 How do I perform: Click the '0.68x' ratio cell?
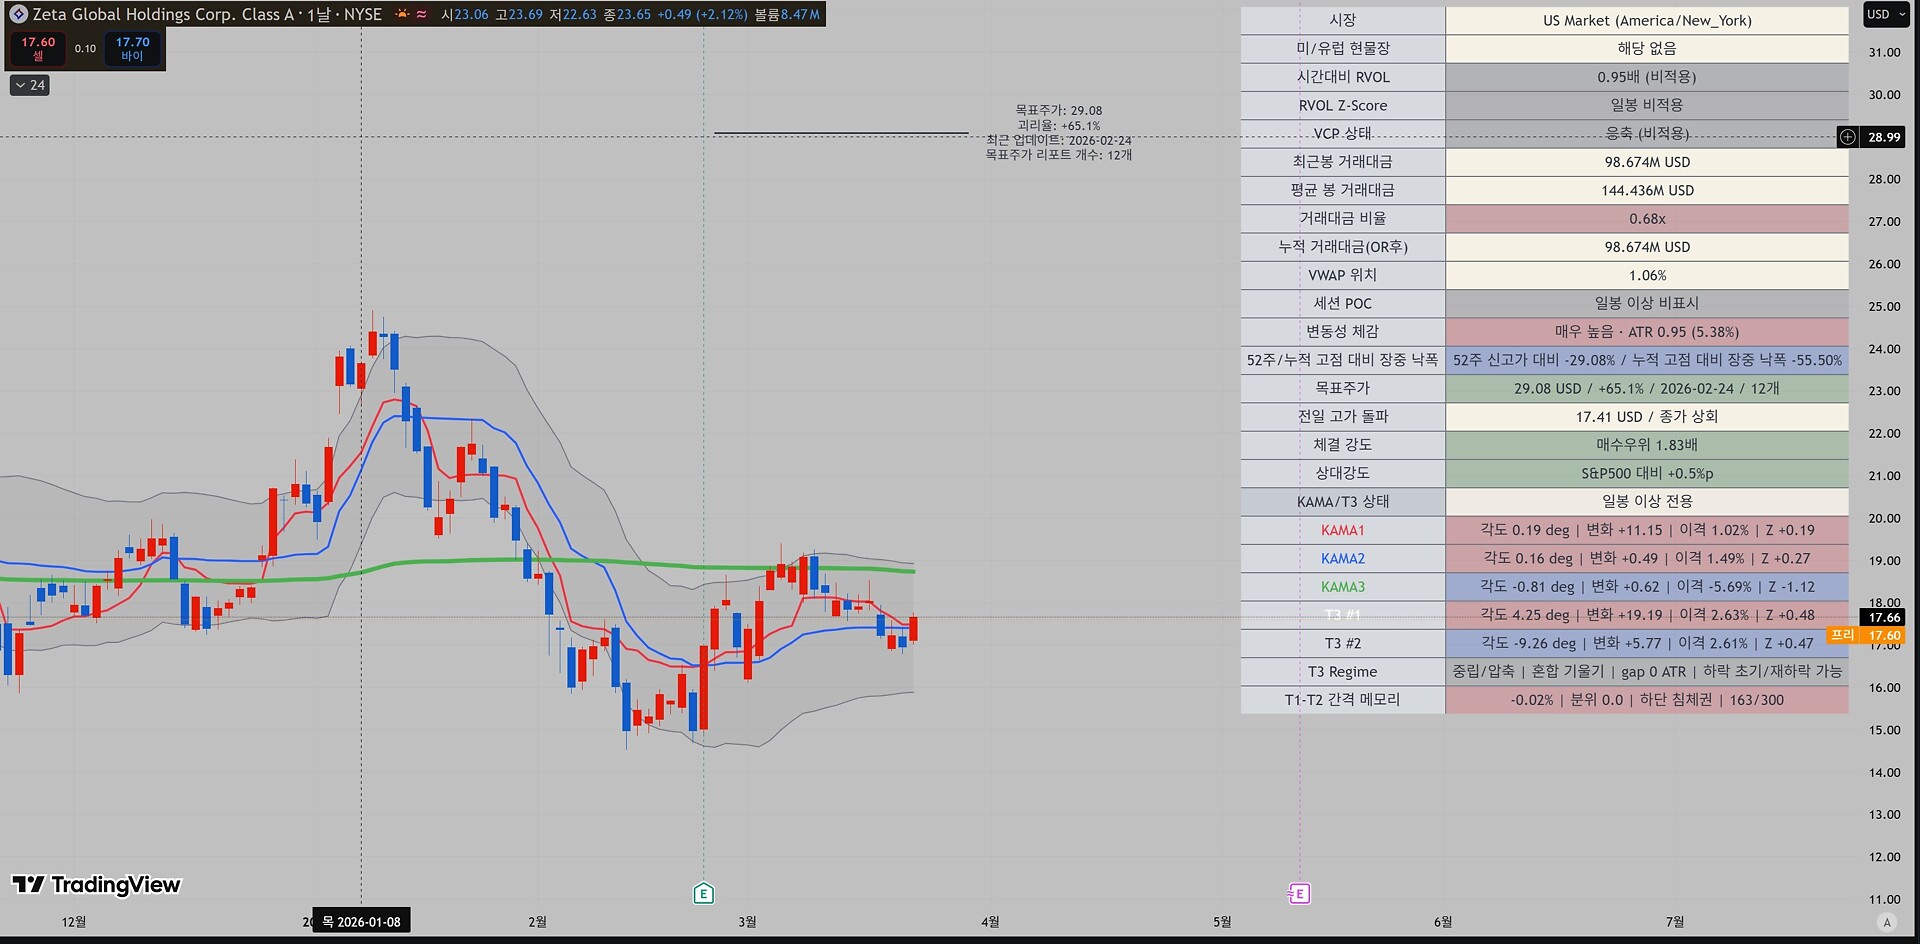pyautogui.click(x=1647, y=218)
